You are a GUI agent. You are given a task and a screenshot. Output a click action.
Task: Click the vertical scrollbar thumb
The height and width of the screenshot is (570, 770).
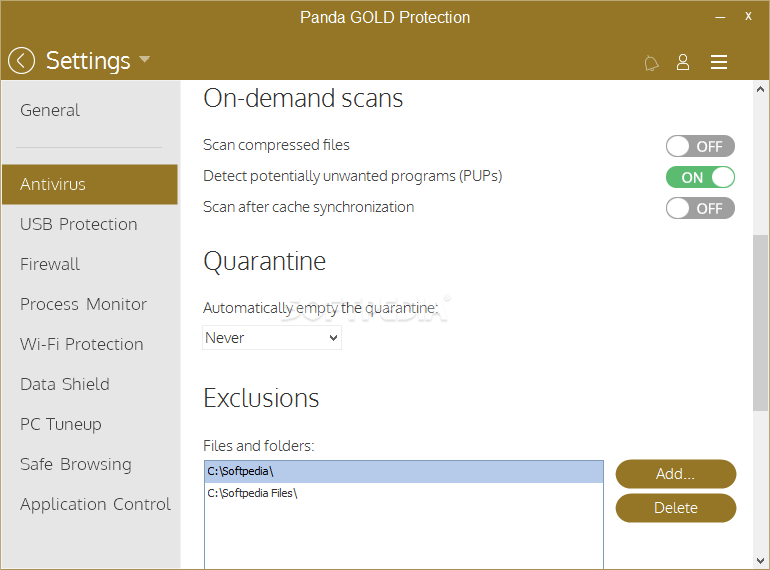tap(760, 323)
